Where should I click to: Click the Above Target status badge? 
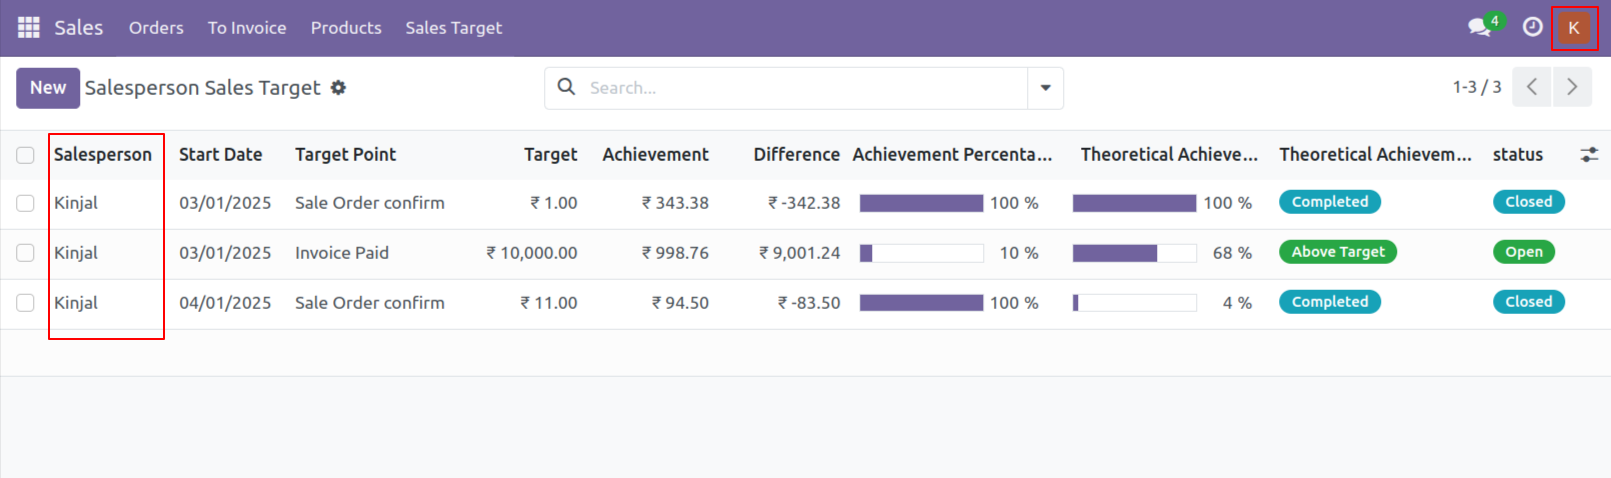1337,252
